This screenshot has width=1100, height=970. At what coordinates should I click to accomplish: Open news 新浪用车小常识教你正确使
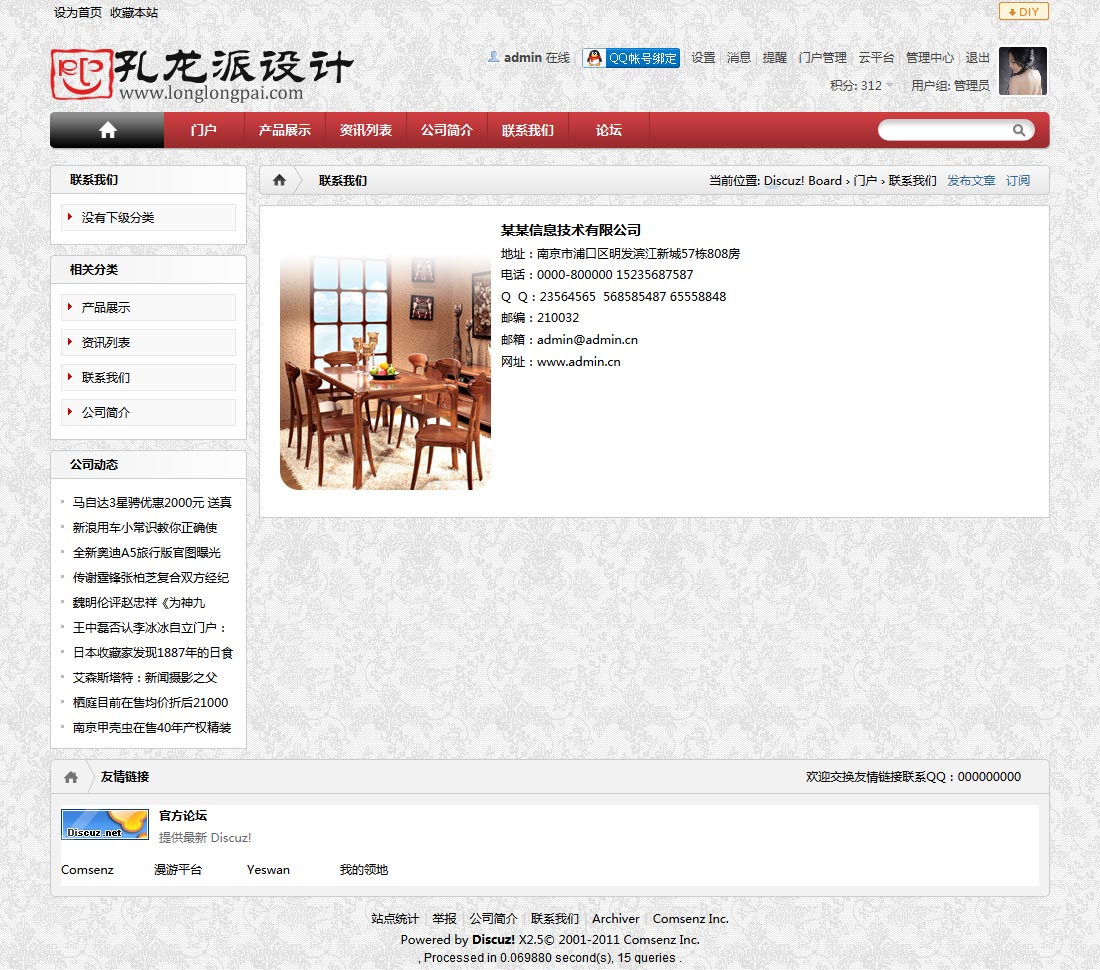pos(145,527)
